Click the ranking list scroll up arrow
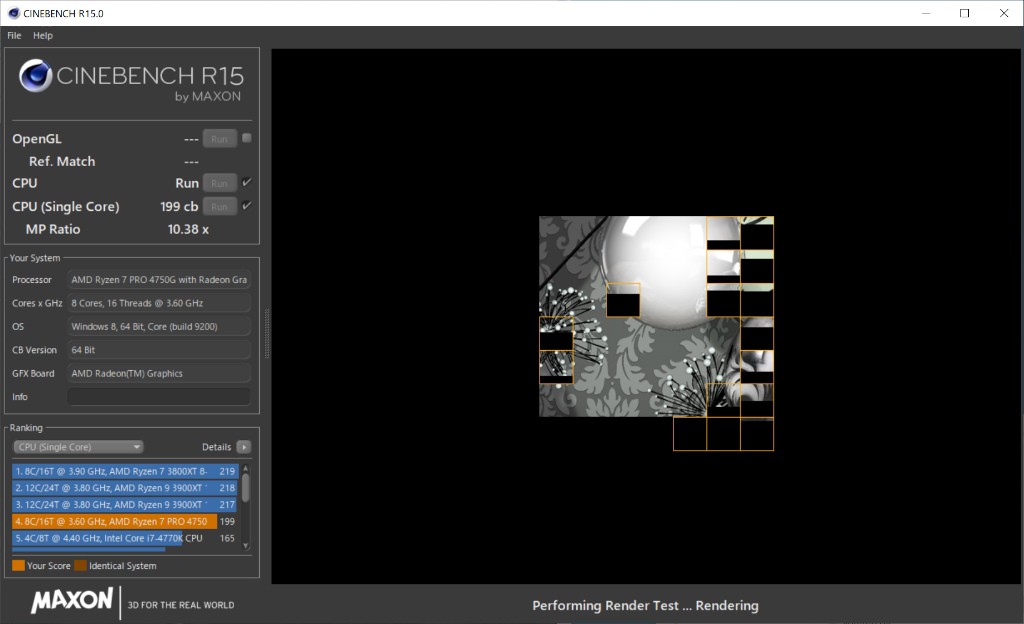 [x=246, y=469]
